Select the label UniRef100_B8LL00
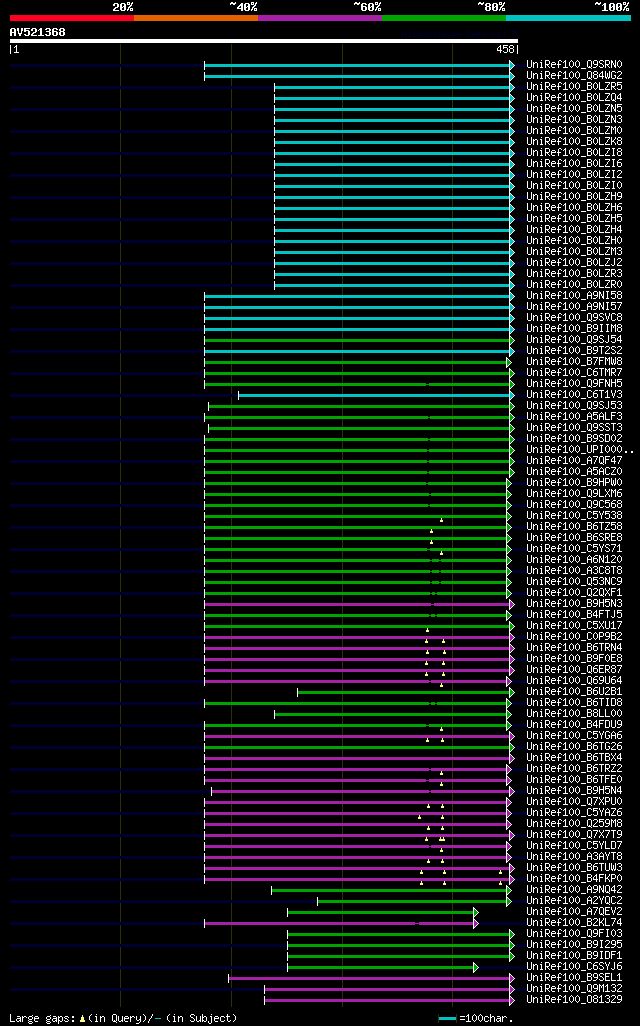640x1026 pixels. 575,714
